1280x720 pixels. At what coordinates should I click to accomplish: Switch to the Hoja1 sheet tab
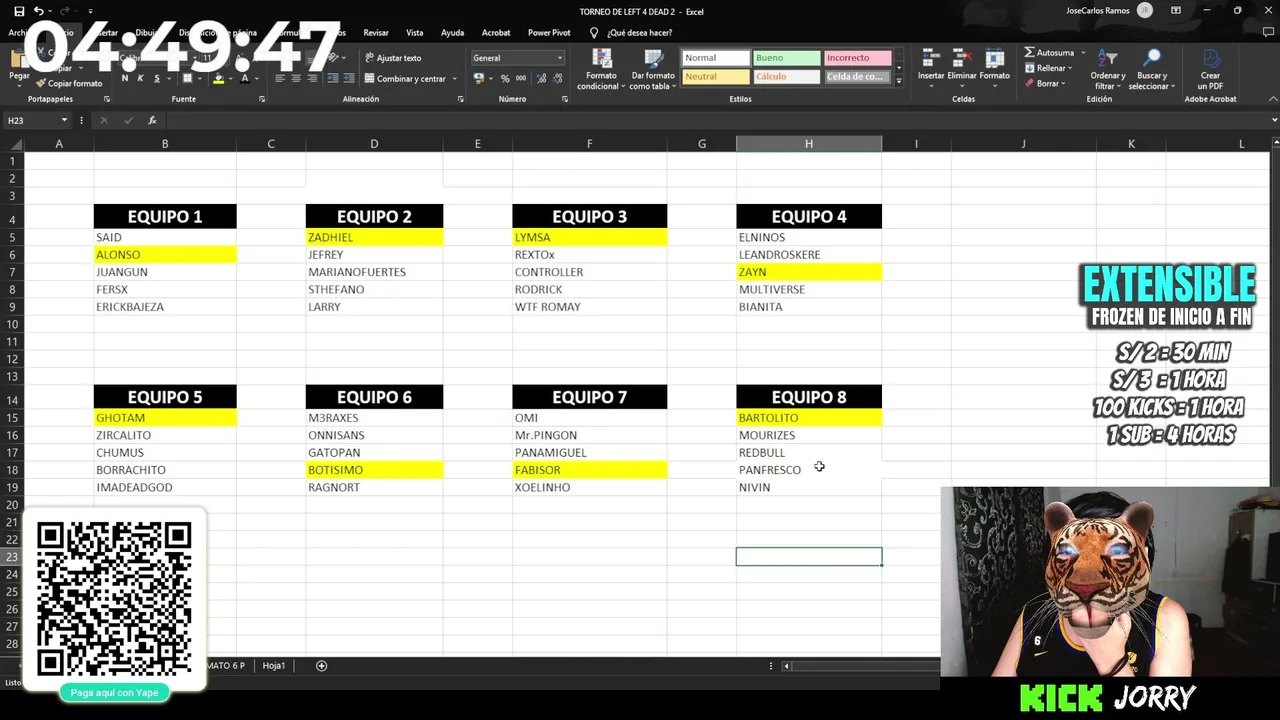click(274, 666)
